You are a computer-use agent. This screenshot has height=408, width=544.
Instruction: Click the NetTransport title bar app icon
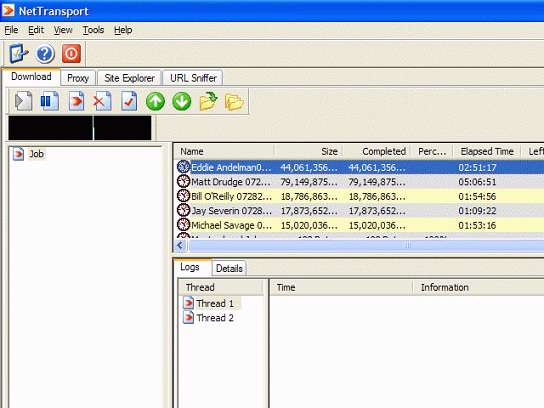click(8, 10)
